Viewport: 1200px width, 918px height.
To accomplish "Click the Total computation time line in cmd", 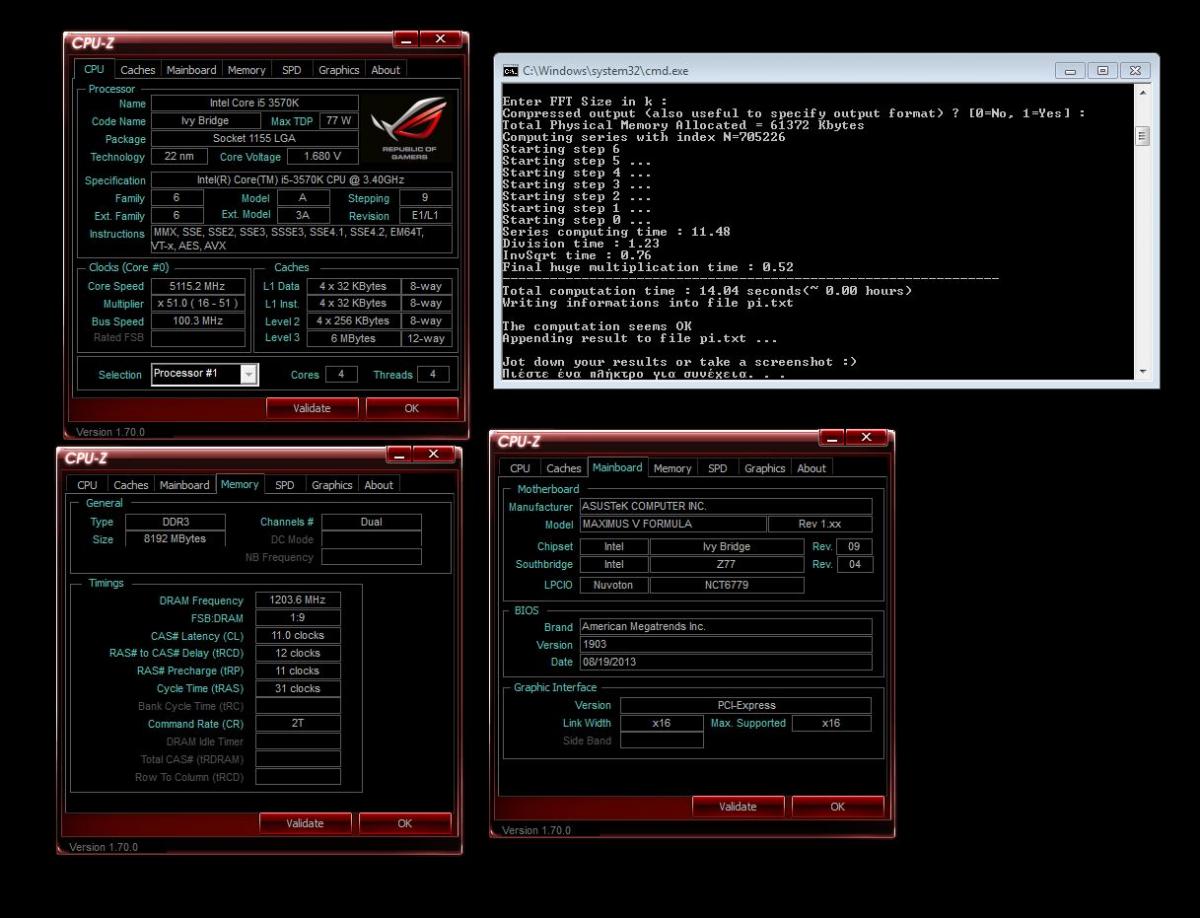I will 707,291.
